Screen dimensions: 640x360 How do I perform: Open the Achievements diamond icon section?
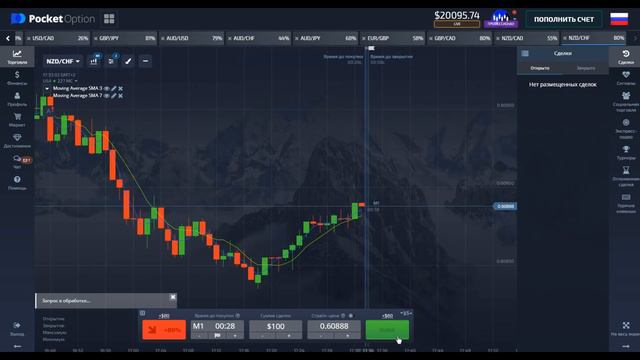(x=17, y=141)
